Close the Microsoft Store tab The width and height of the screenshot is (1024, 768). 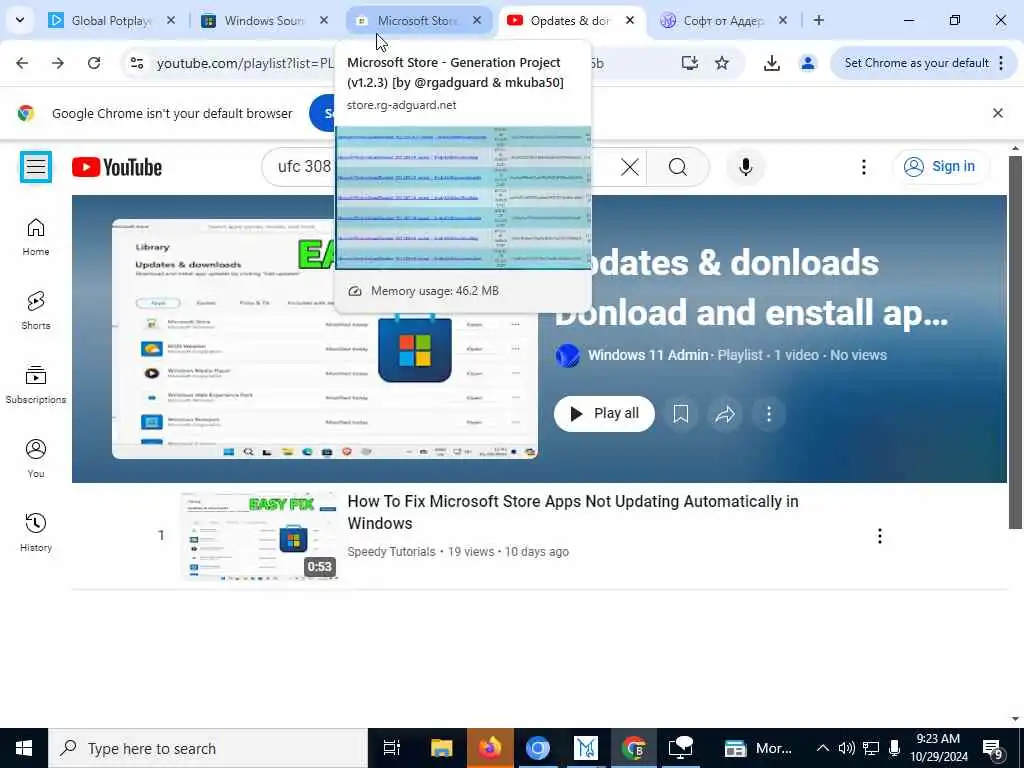(x=477, y=21)
